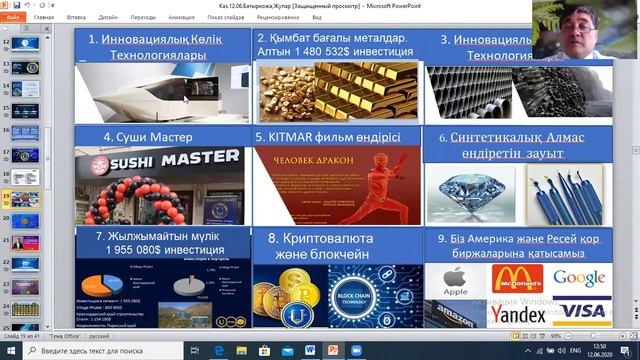Open Microsoft Edge from the taskbar

[218, 351]
